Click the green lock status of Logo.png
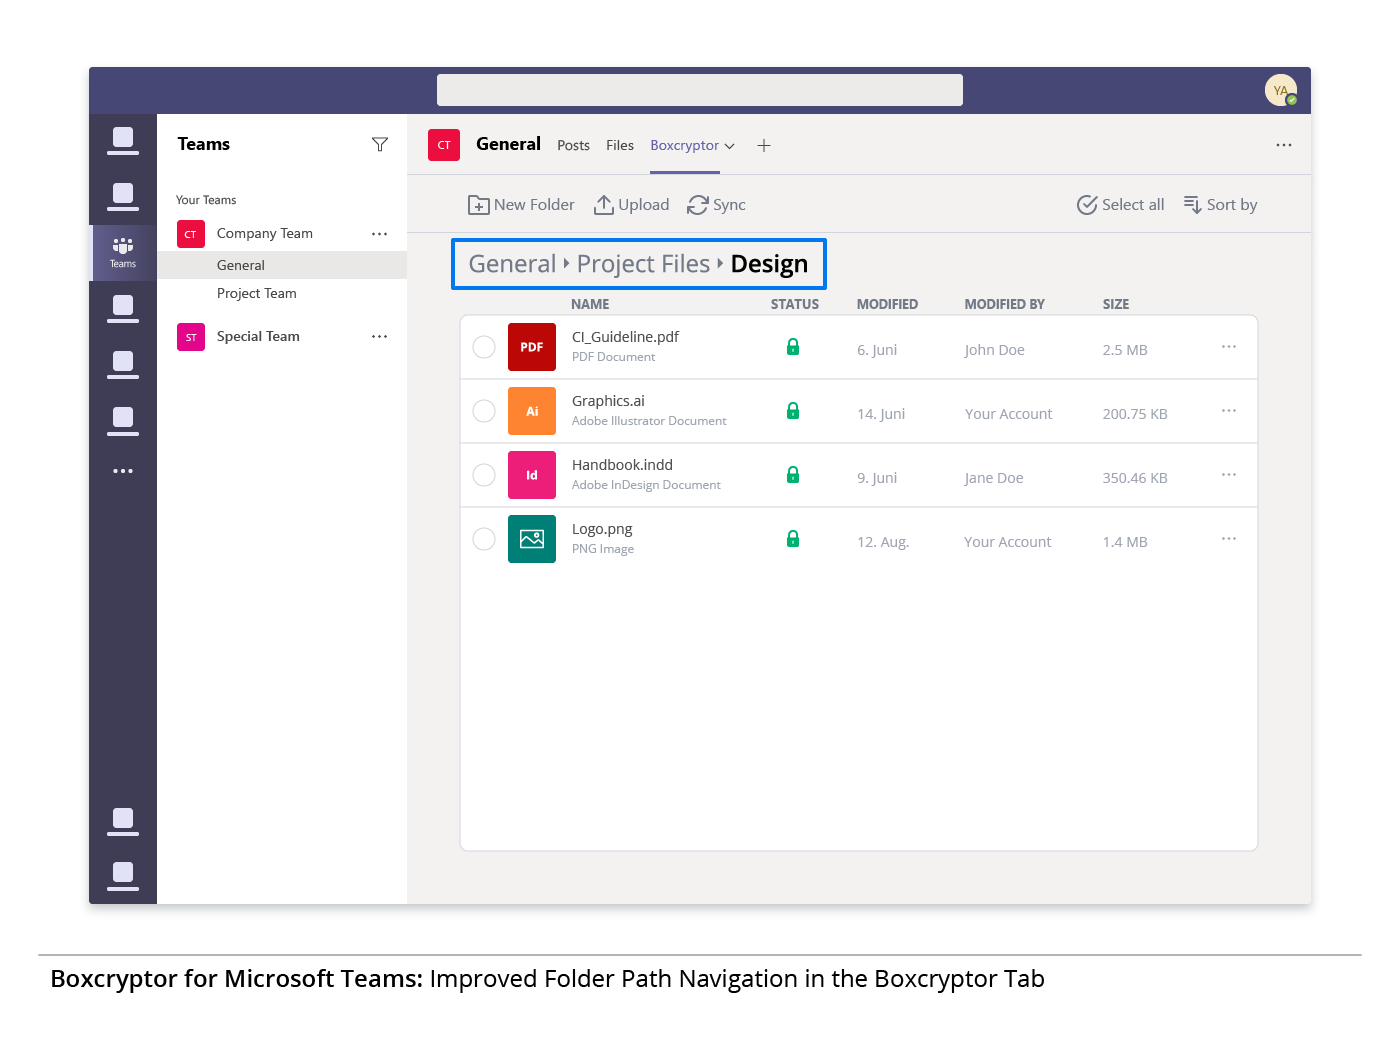 coord(793,539)
